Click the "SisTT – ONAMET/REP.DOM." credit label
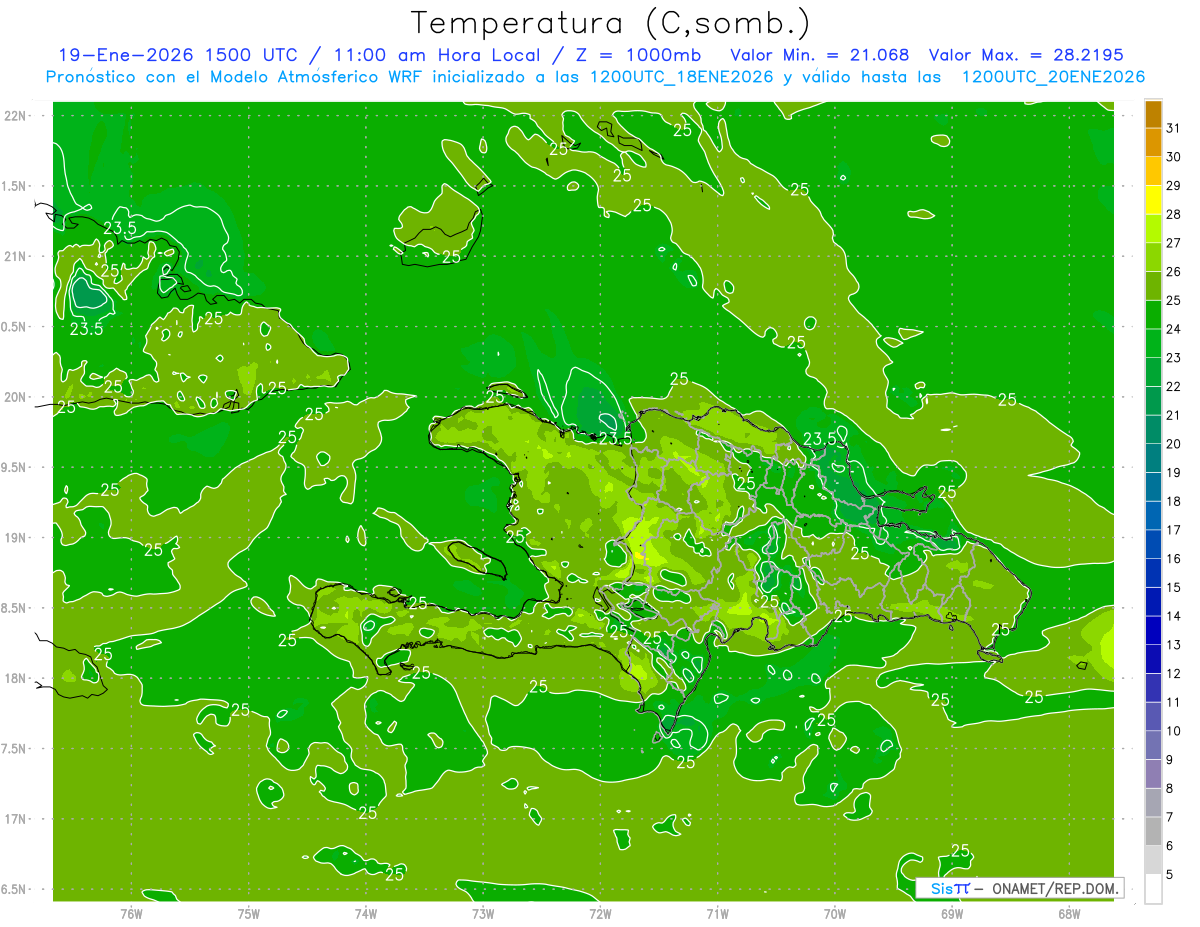Screen dimensions: 1200x927 (x=1019, y=888)
